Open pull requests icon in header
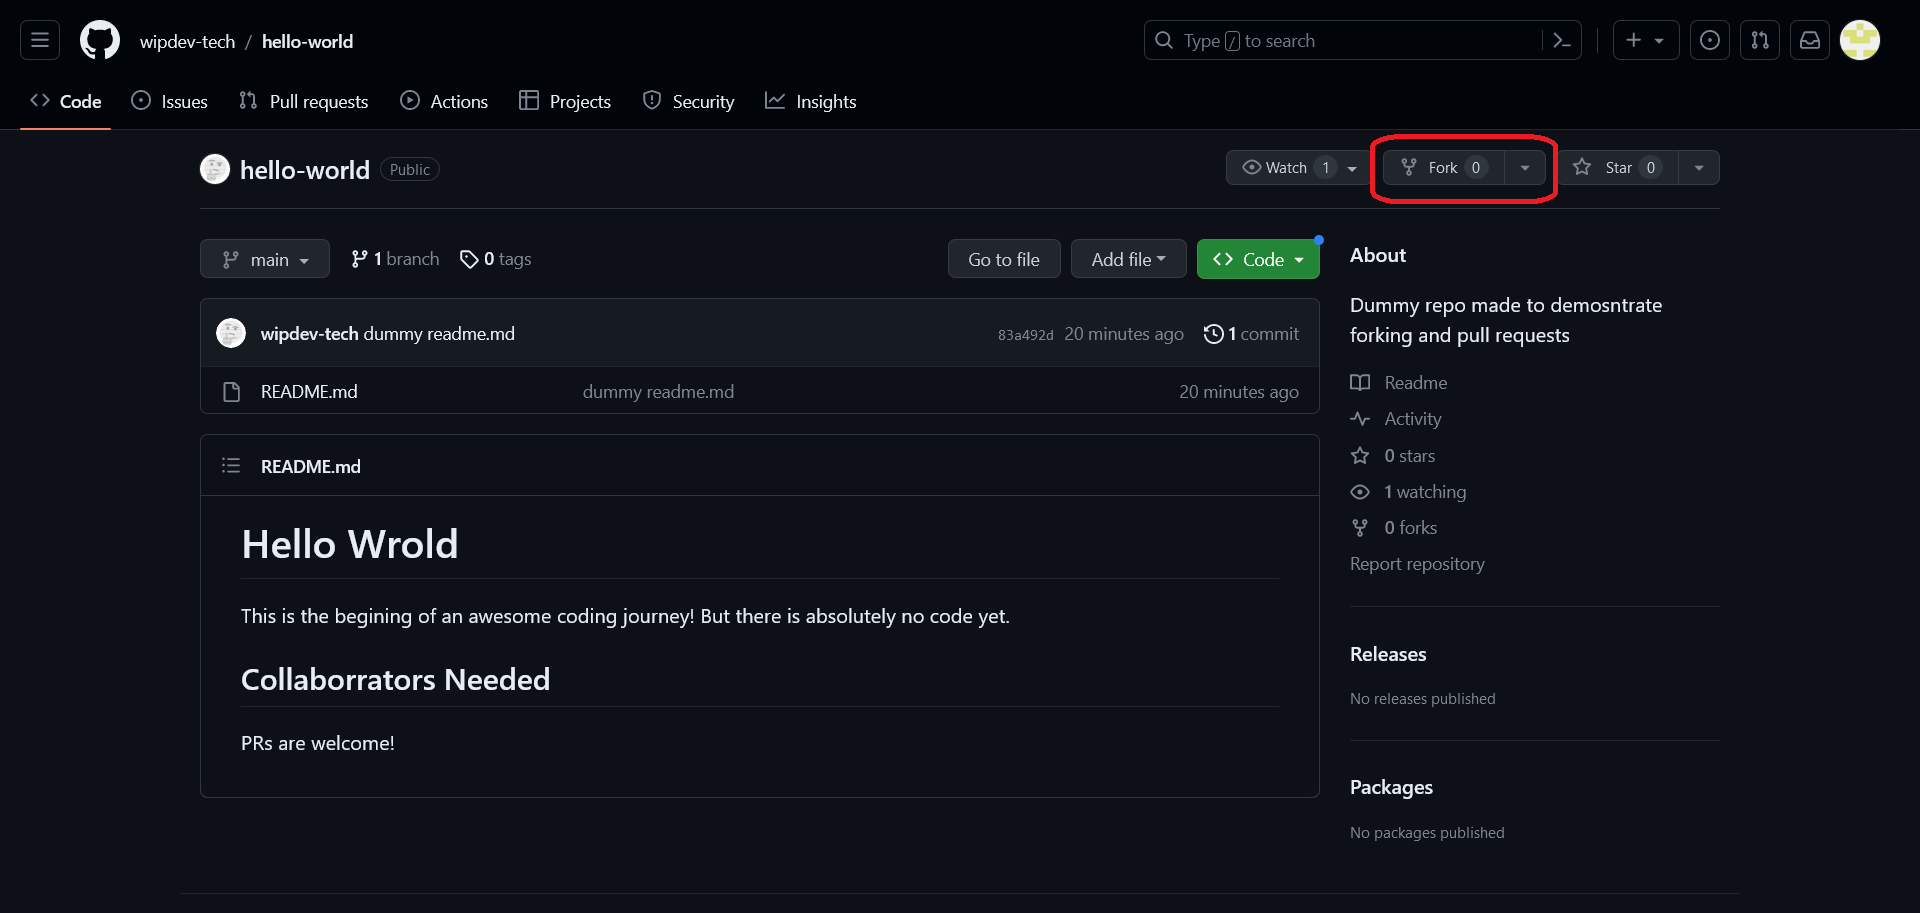 [x=1760, y=40]
